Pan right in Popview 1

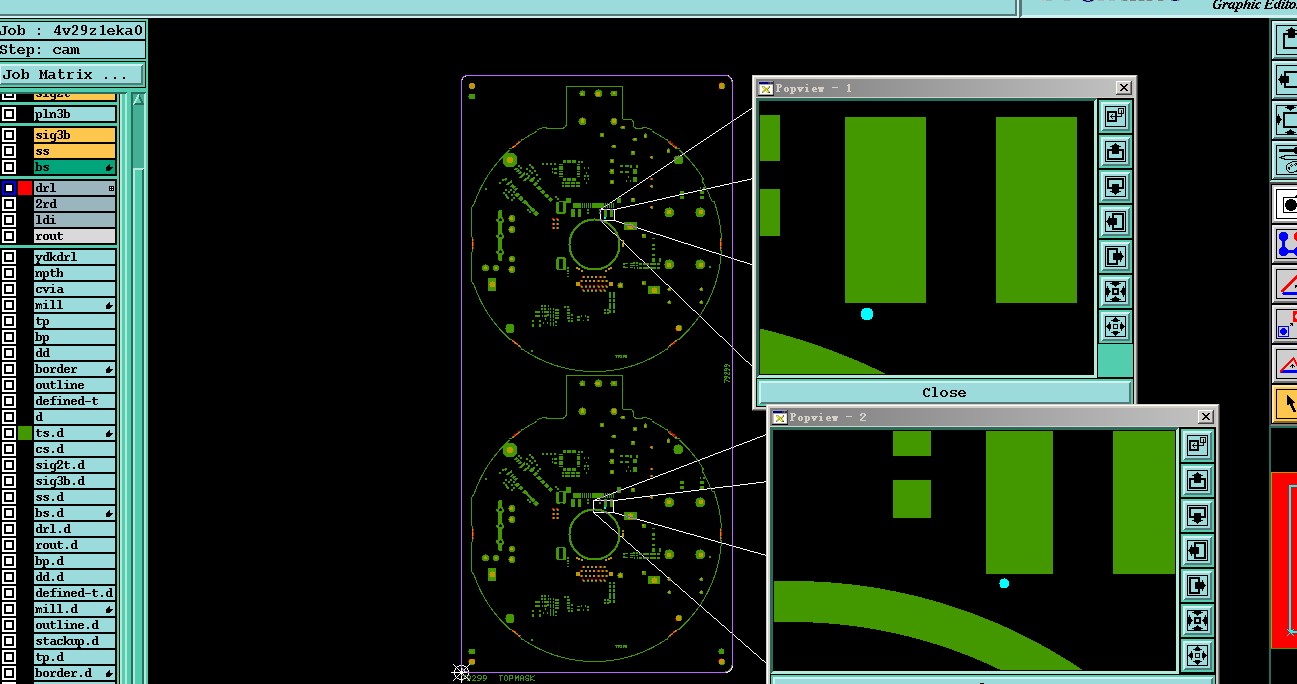click(x=1115, y=257)
